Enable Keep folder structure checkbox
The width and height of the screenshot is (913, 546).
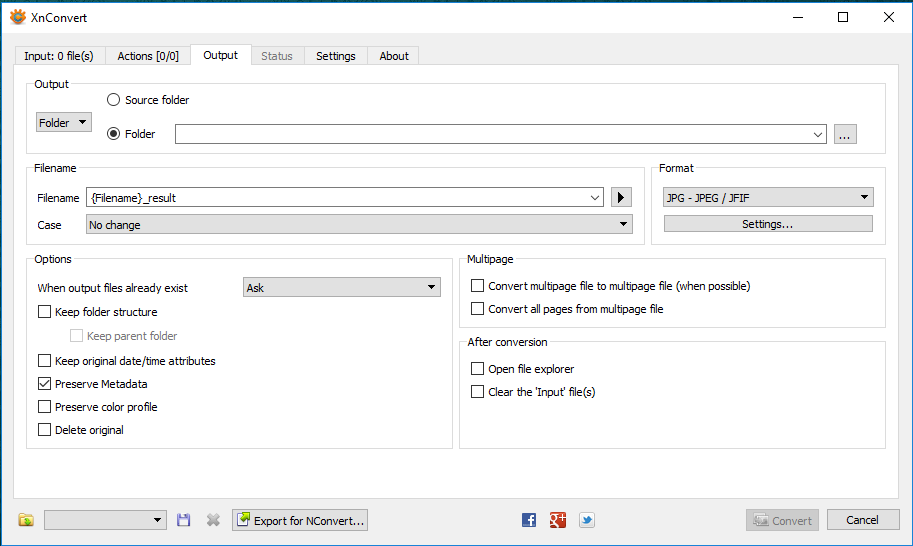tap(44, 312)
